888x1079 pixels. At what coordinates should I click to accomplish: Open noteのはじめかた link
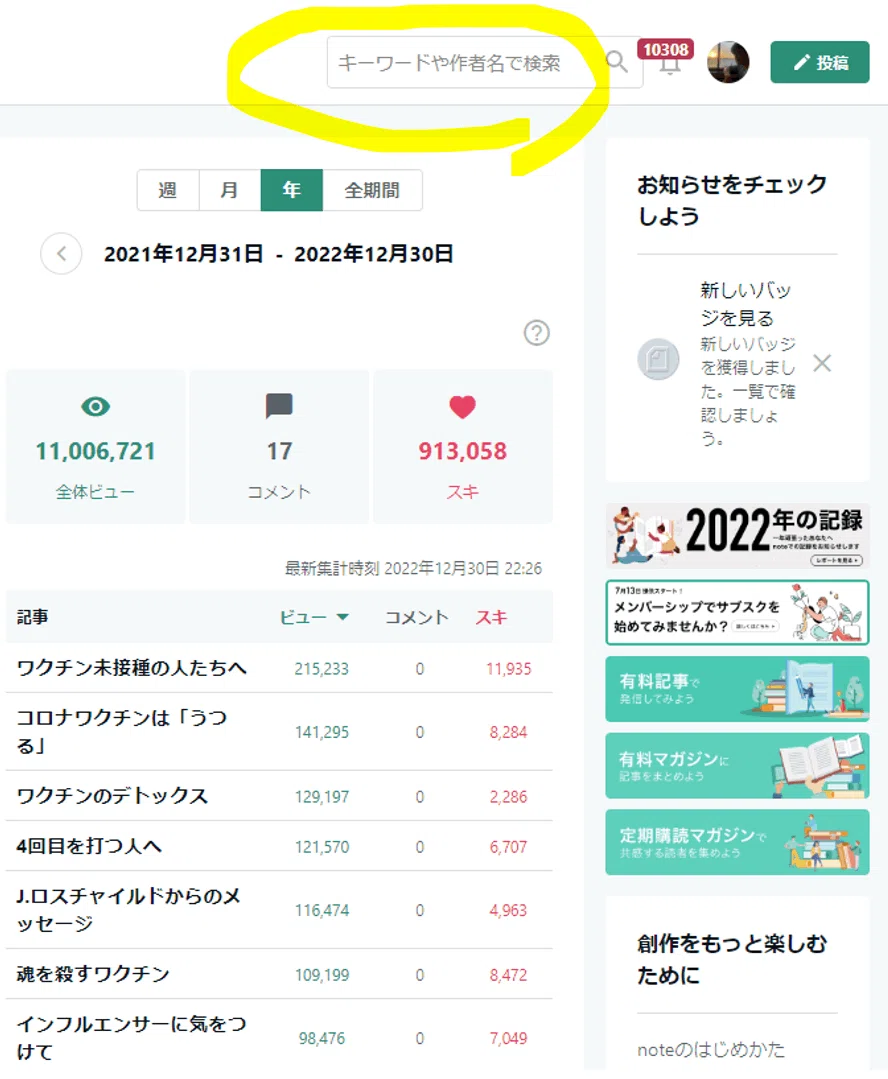(x=711, y=1049)
